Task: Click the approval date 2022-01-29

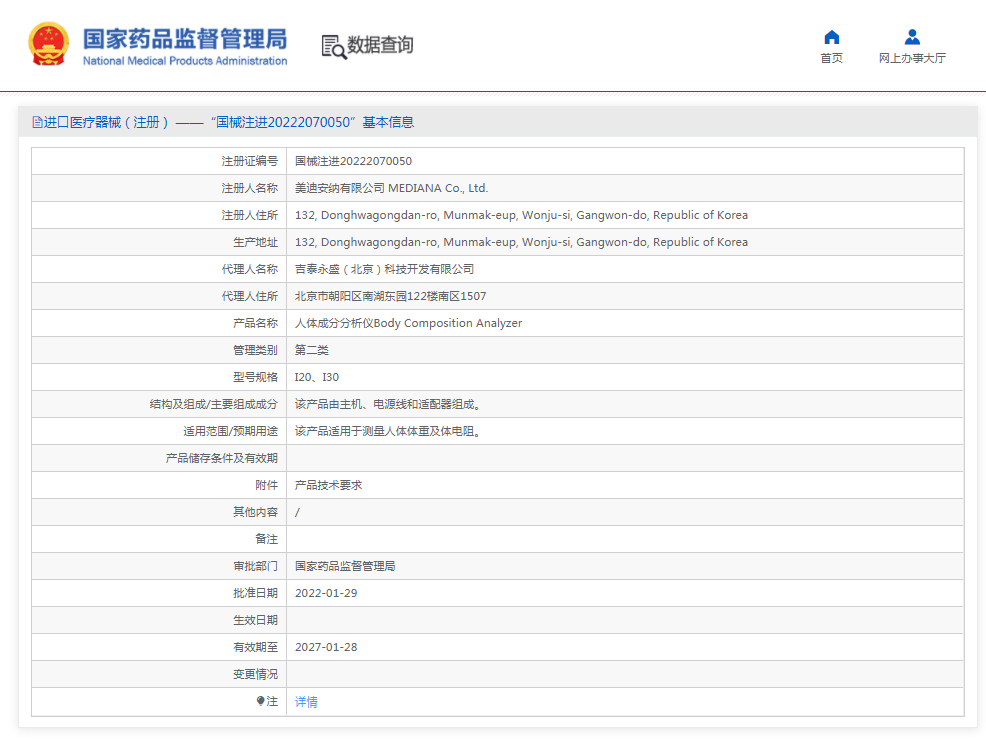Action: pos(326,593)
